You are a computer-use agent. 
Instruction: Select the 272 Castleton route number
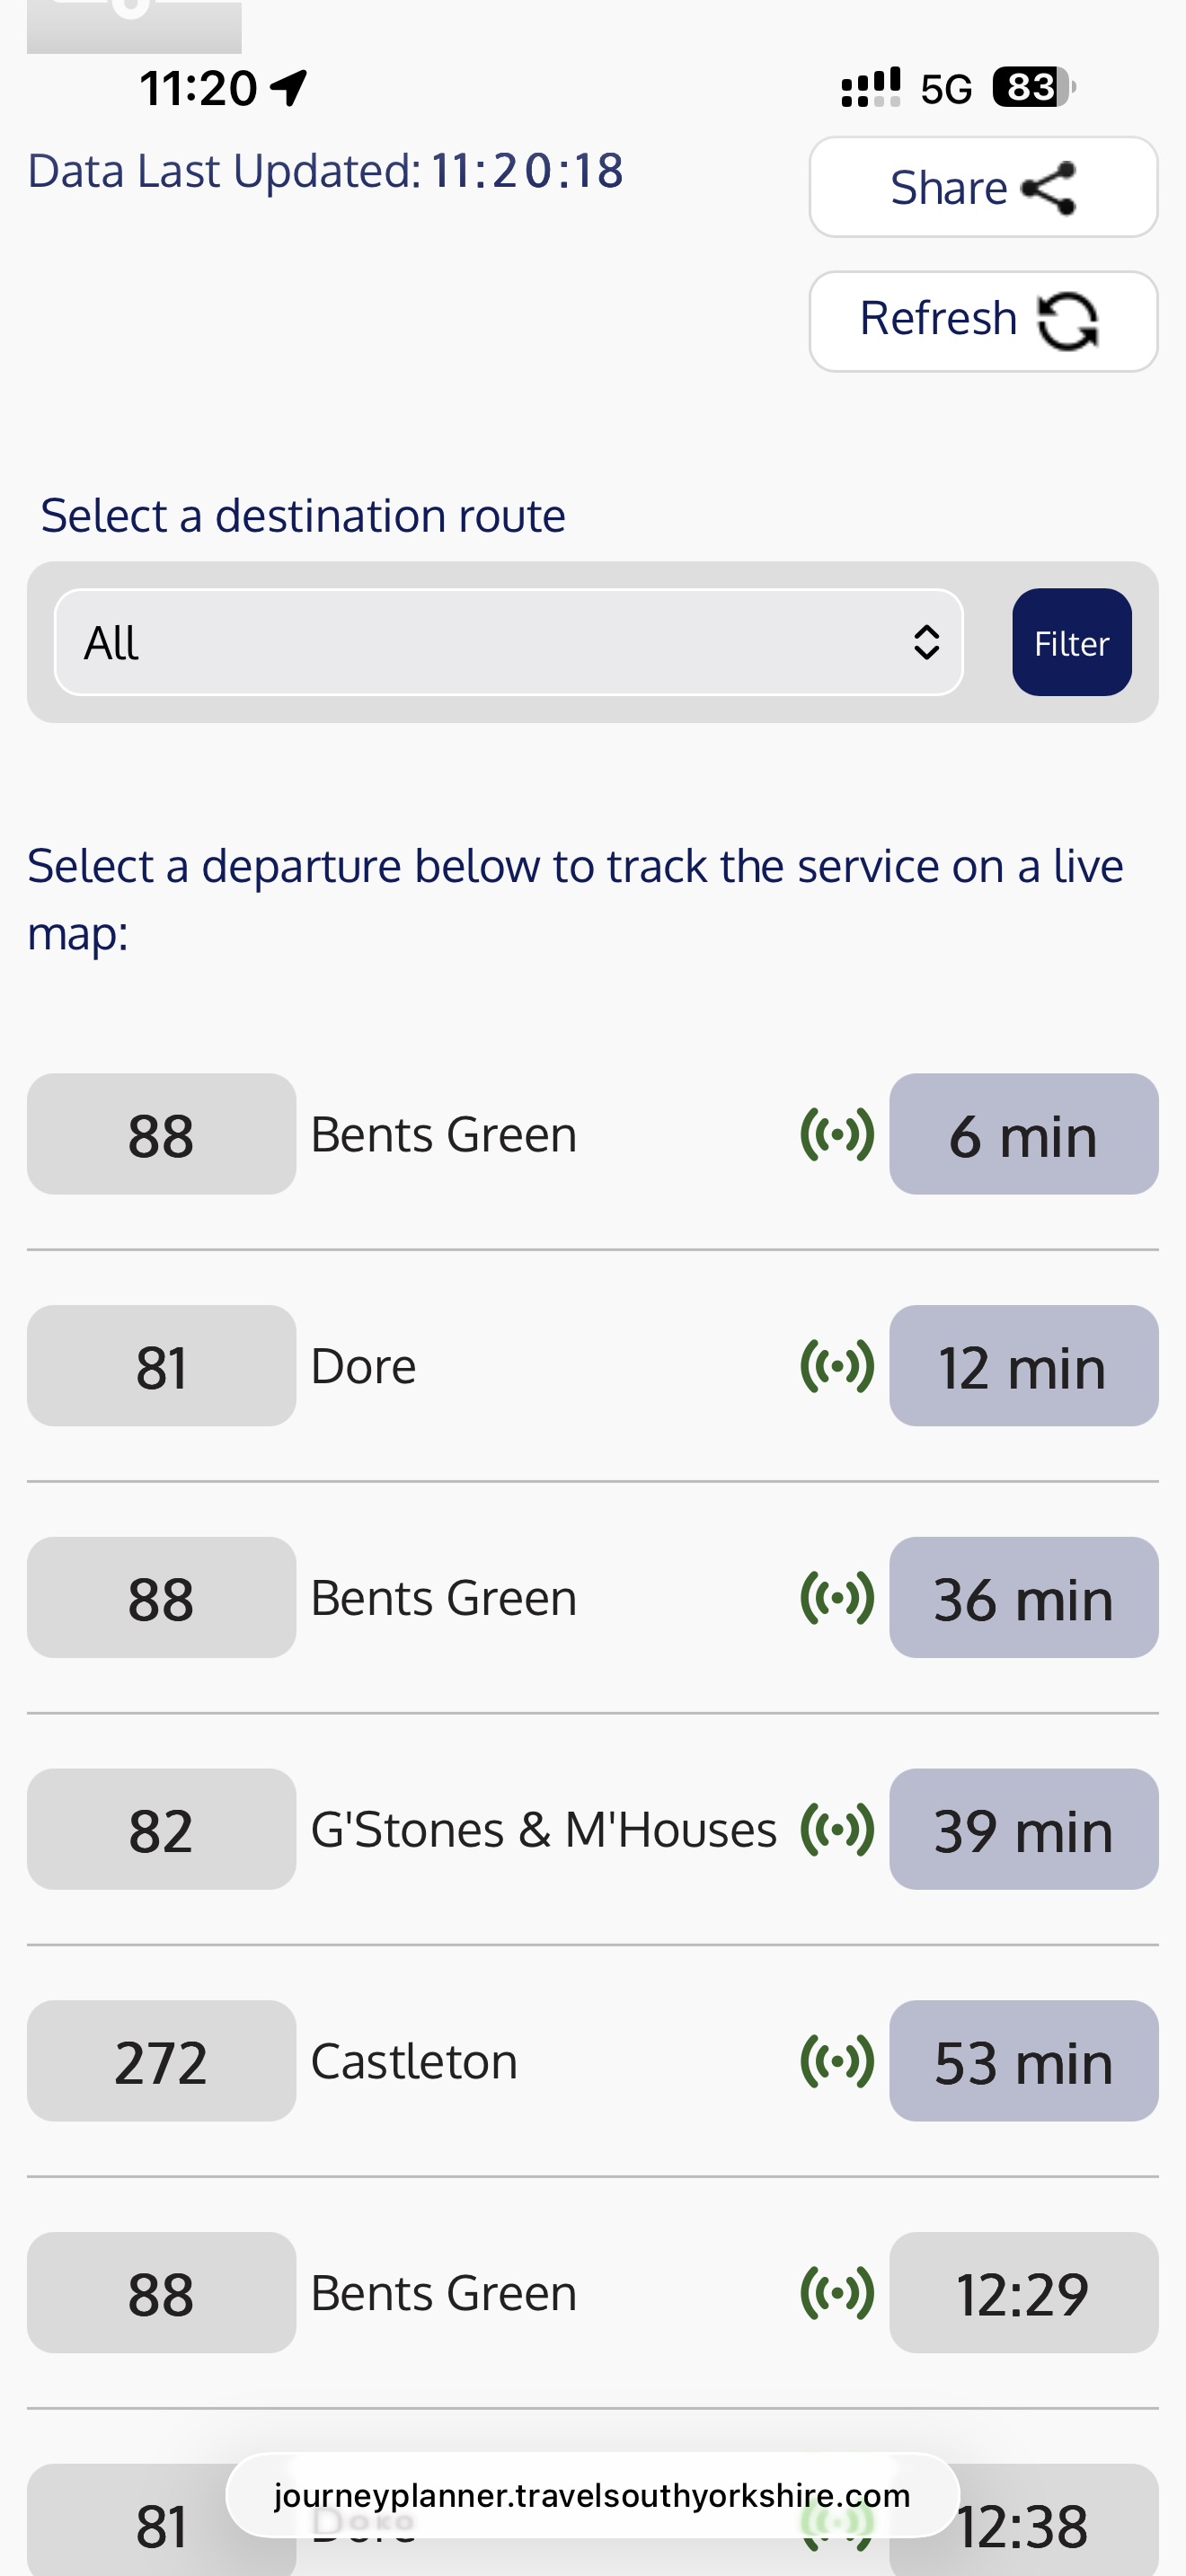161,2061
